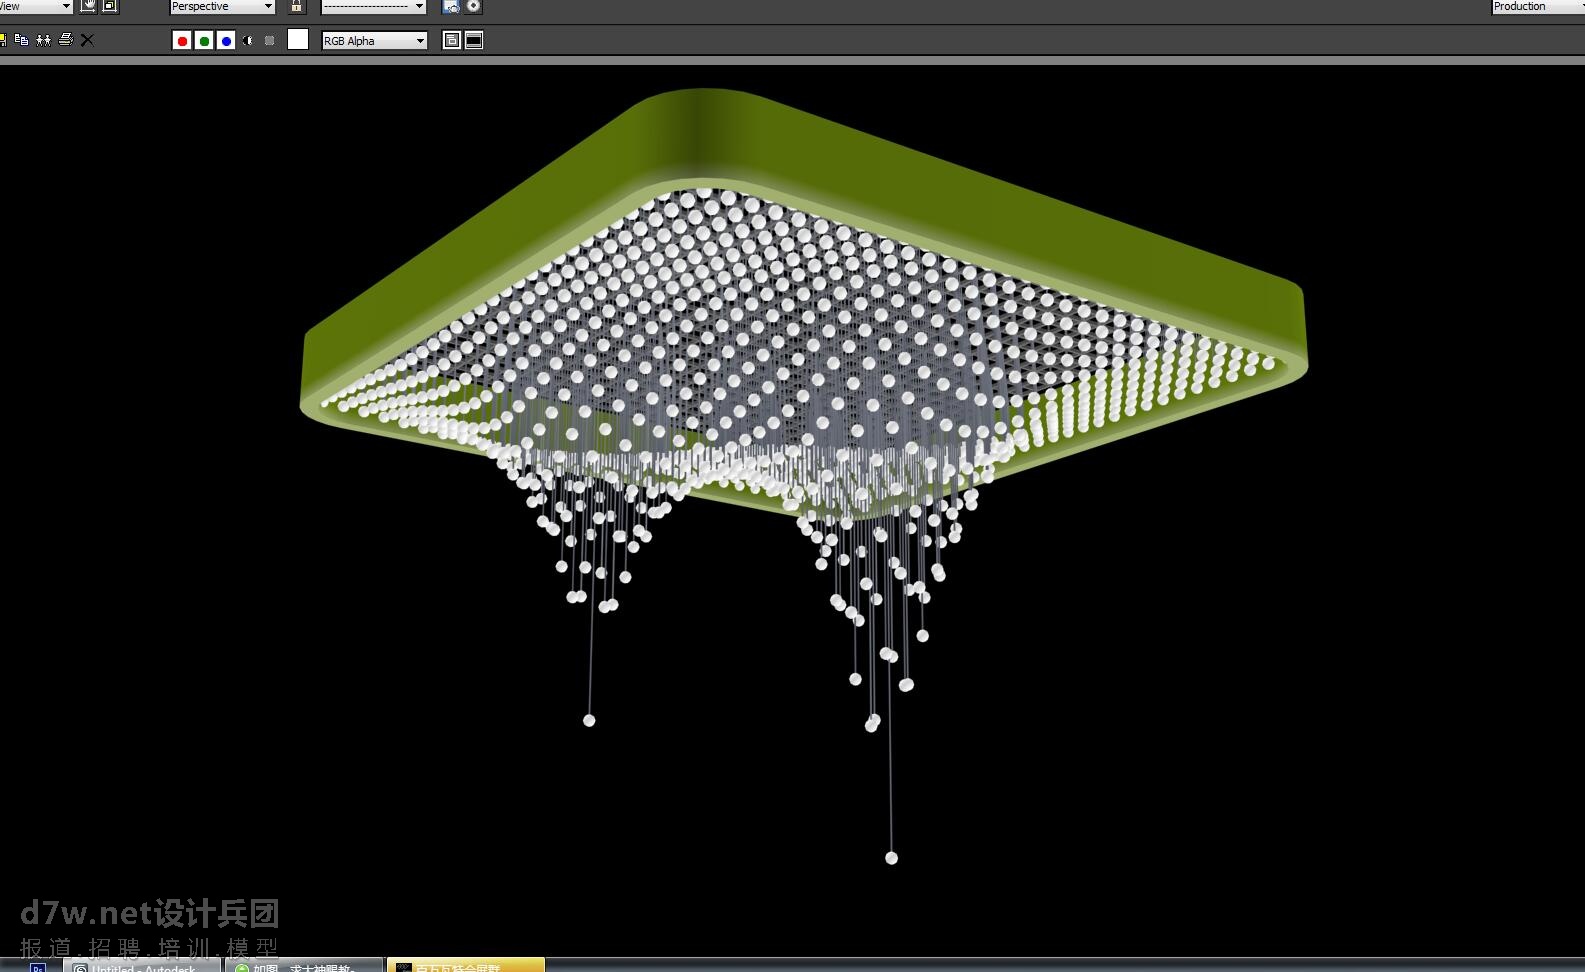
Task: Click the Copy Image icon
Action: click(21, 40)
